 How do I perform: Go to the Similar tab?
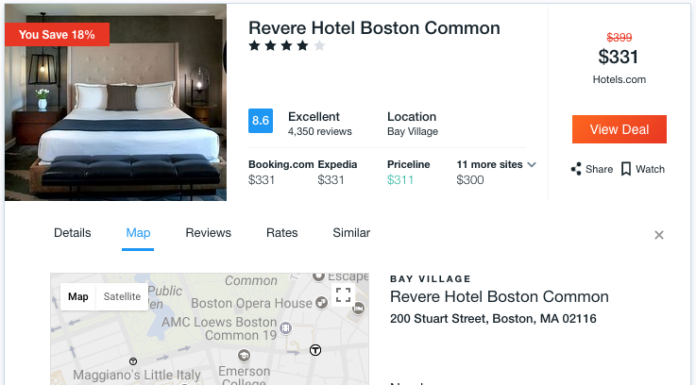pos(351,233)
